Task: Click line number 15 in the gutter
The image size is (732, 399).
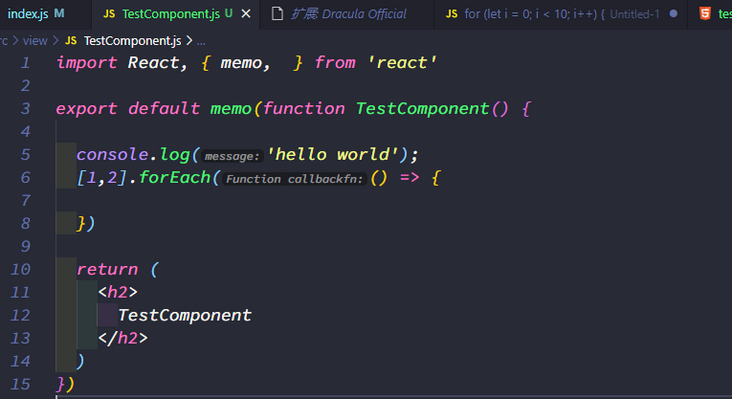Action: pyautogui.click(x=20, y=384)
